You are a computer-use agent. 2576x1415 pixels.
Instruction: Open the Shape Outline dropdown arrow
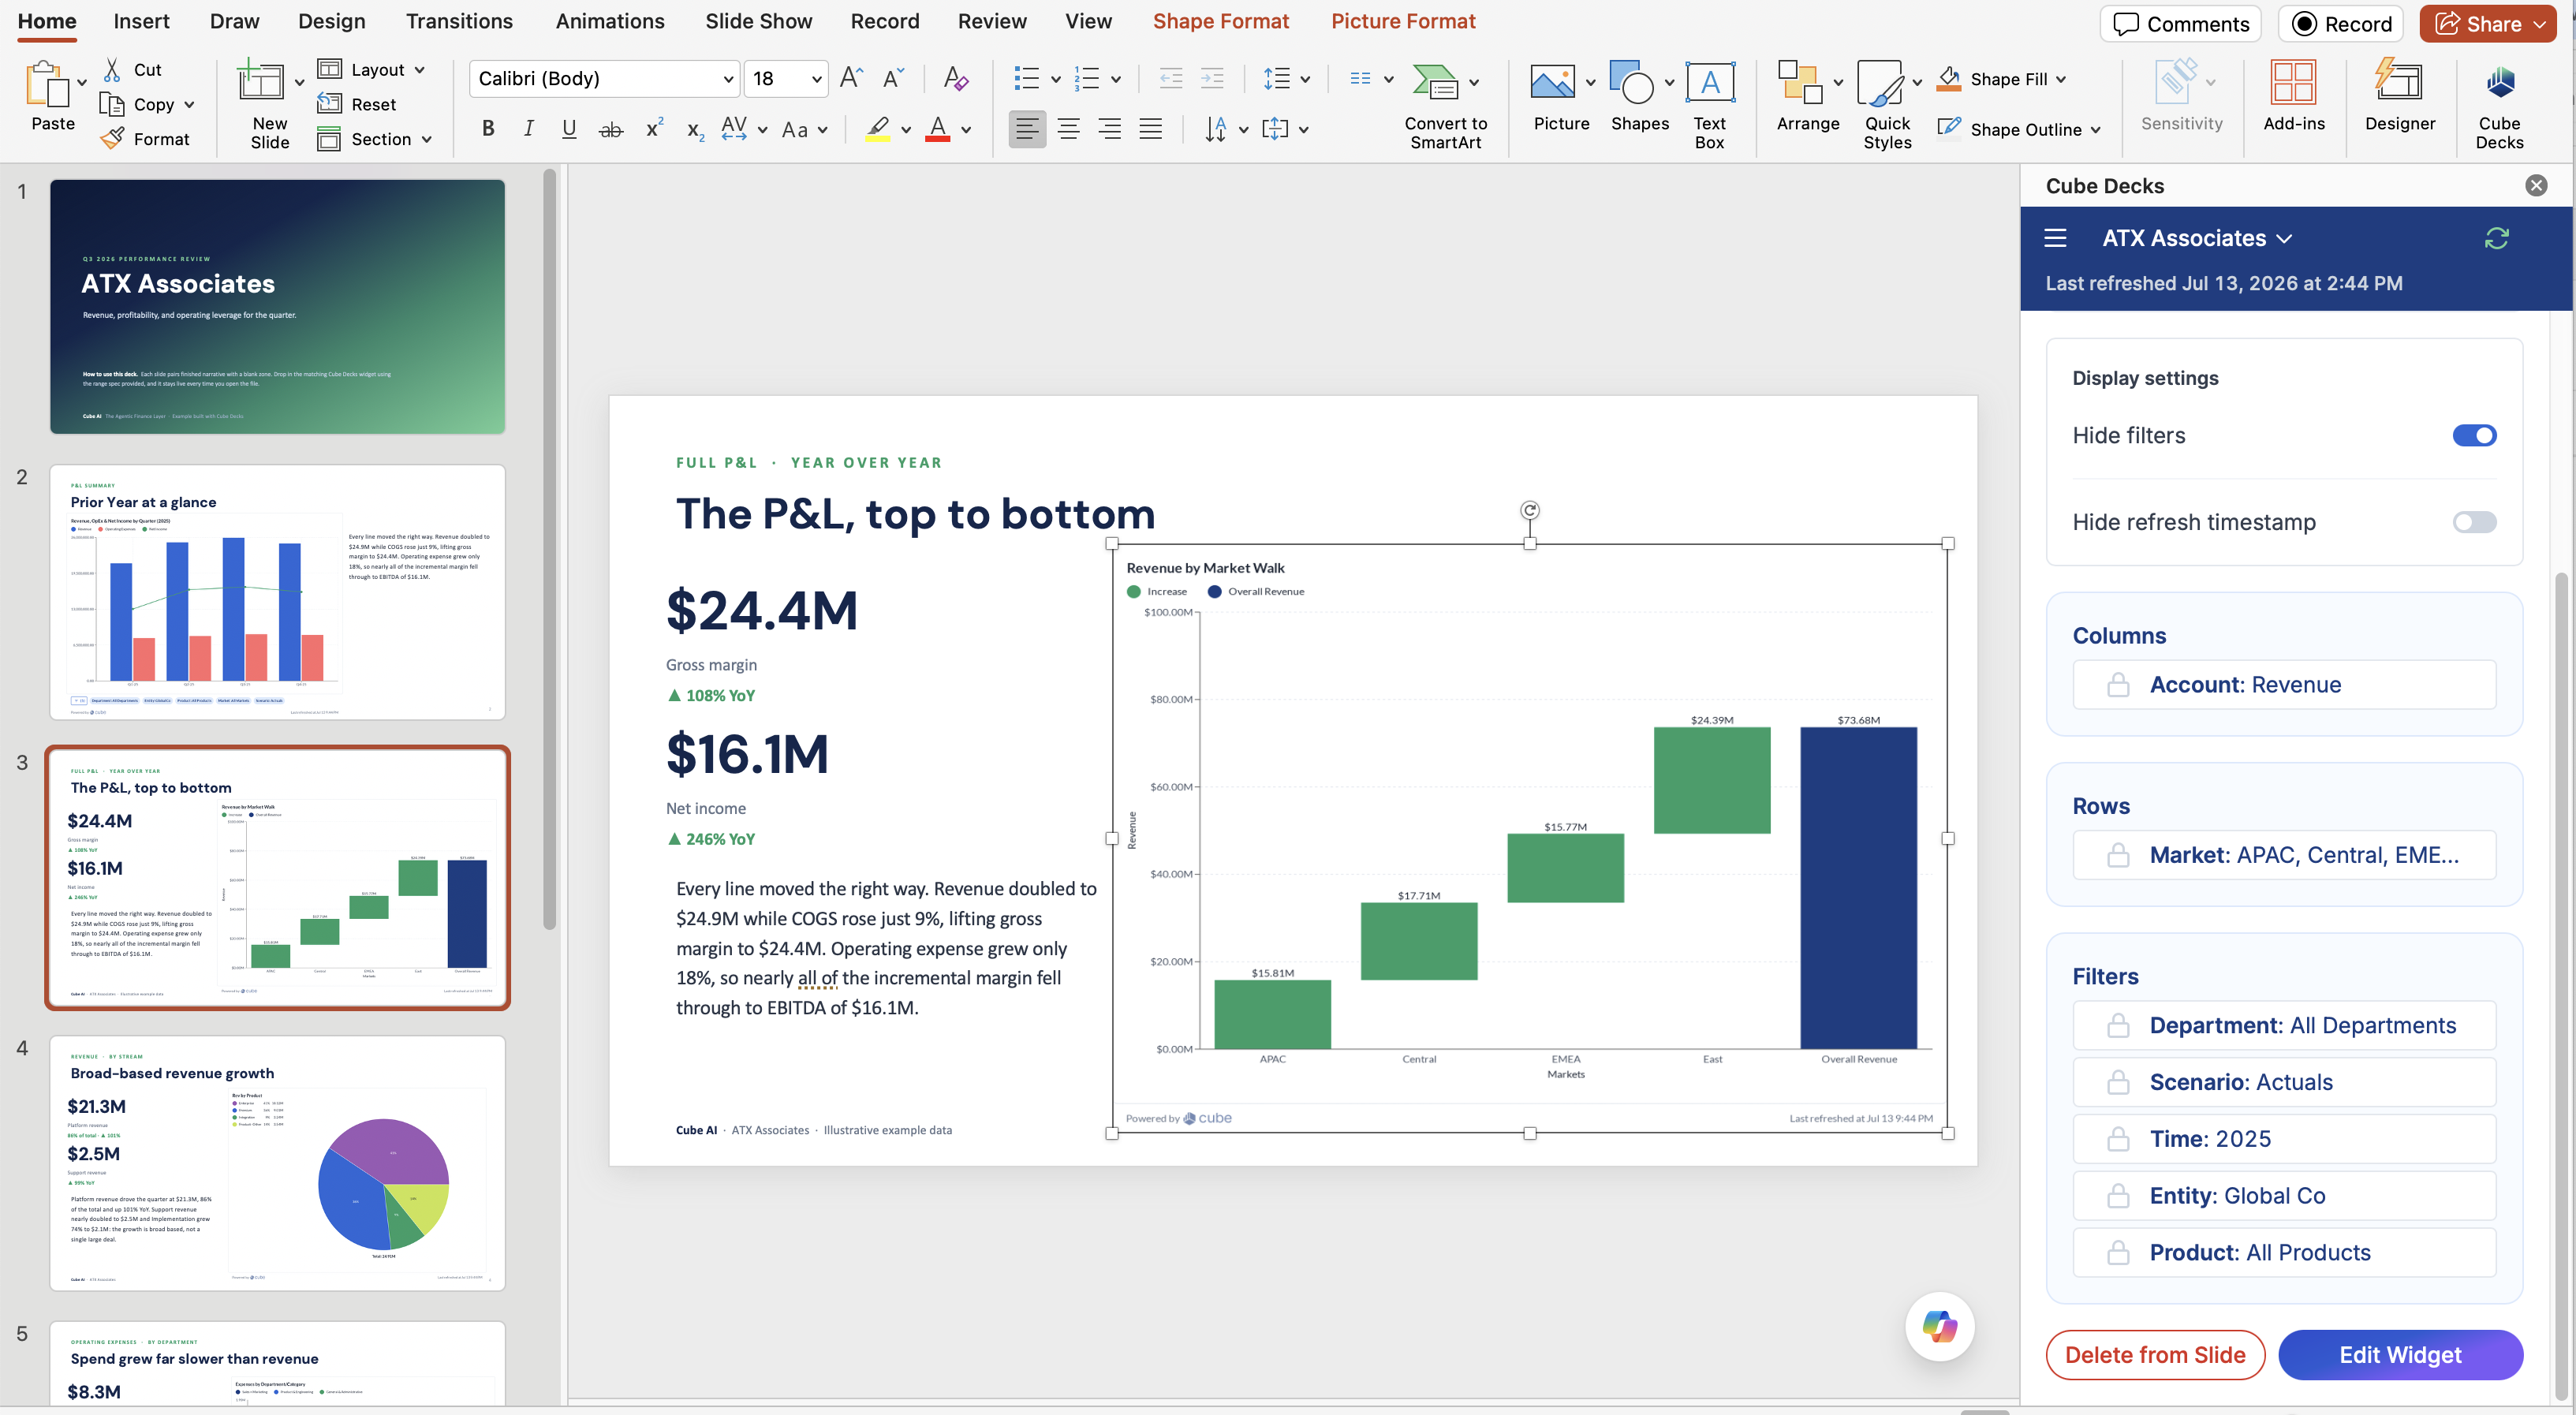(x=2095, y=130)
